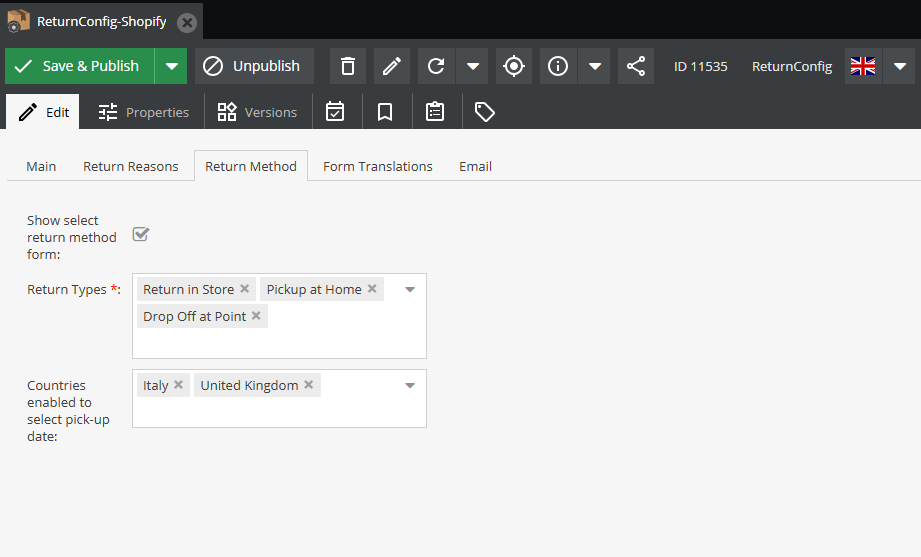Click the reload icon in toolbar
Image resolution: width=921 pixels, height=557 pixels.
tap(436, 66)
